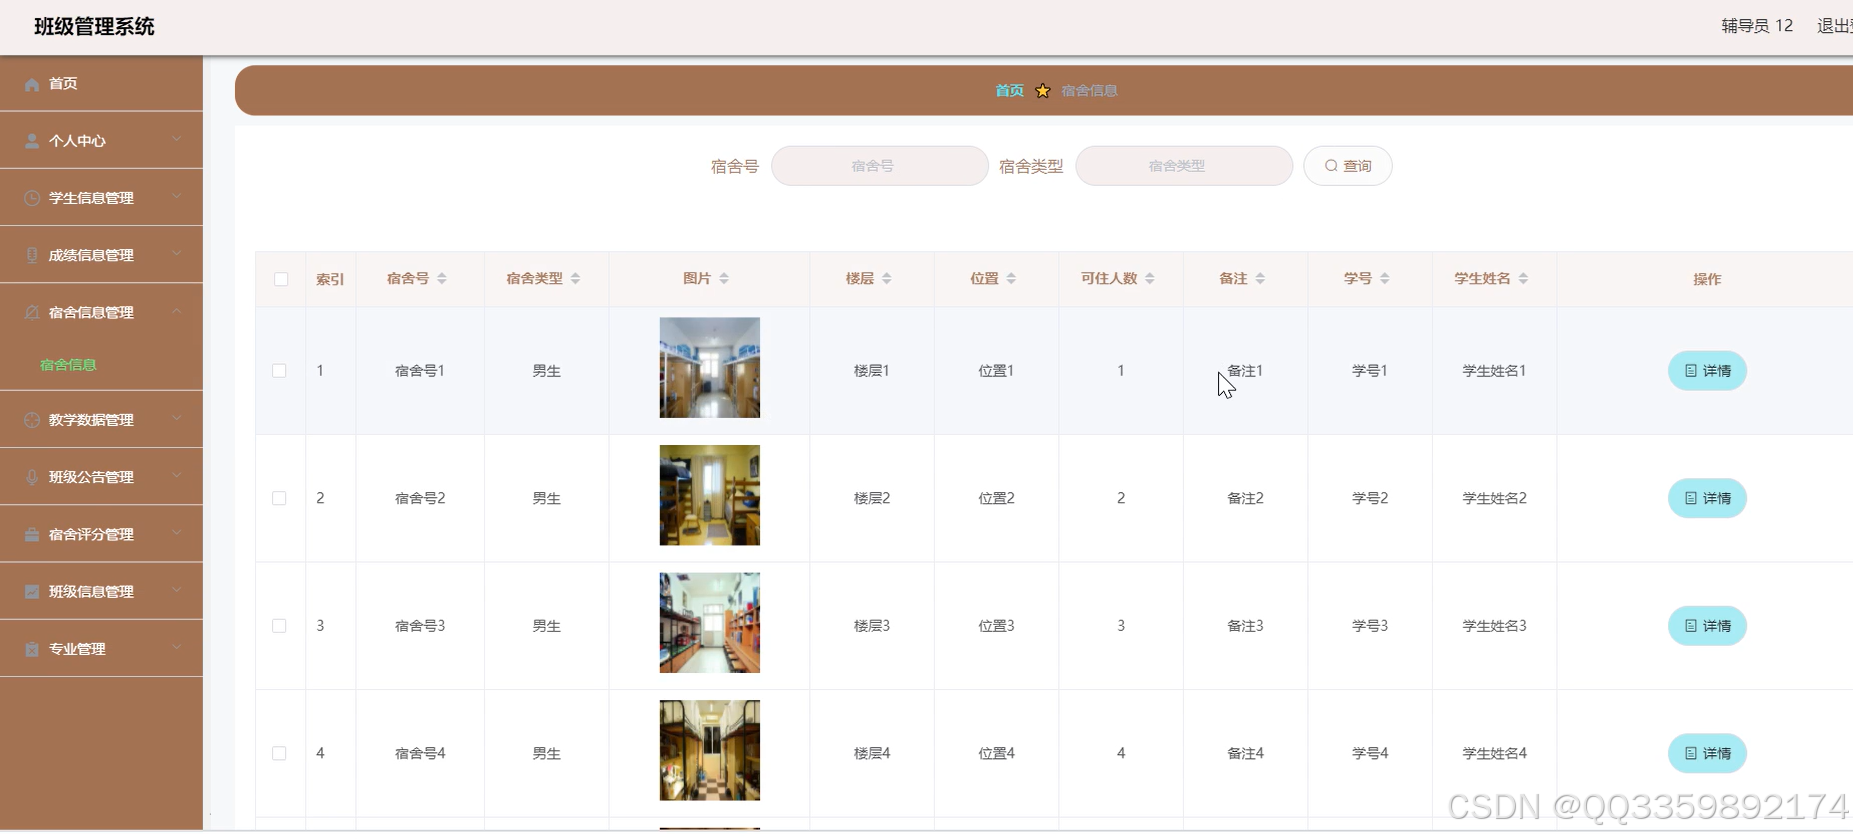This screenshot has width=1853, height=839.
Task: Expand the 宿舍评分管理 menu chevron
Action: [x=177, y=532]
